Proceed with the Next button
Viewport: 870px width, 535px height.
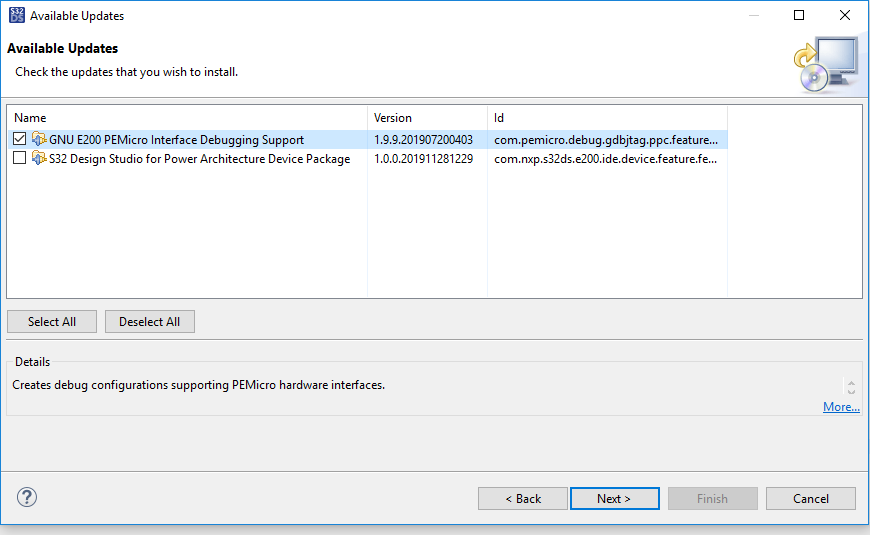(x=614, y=498)
